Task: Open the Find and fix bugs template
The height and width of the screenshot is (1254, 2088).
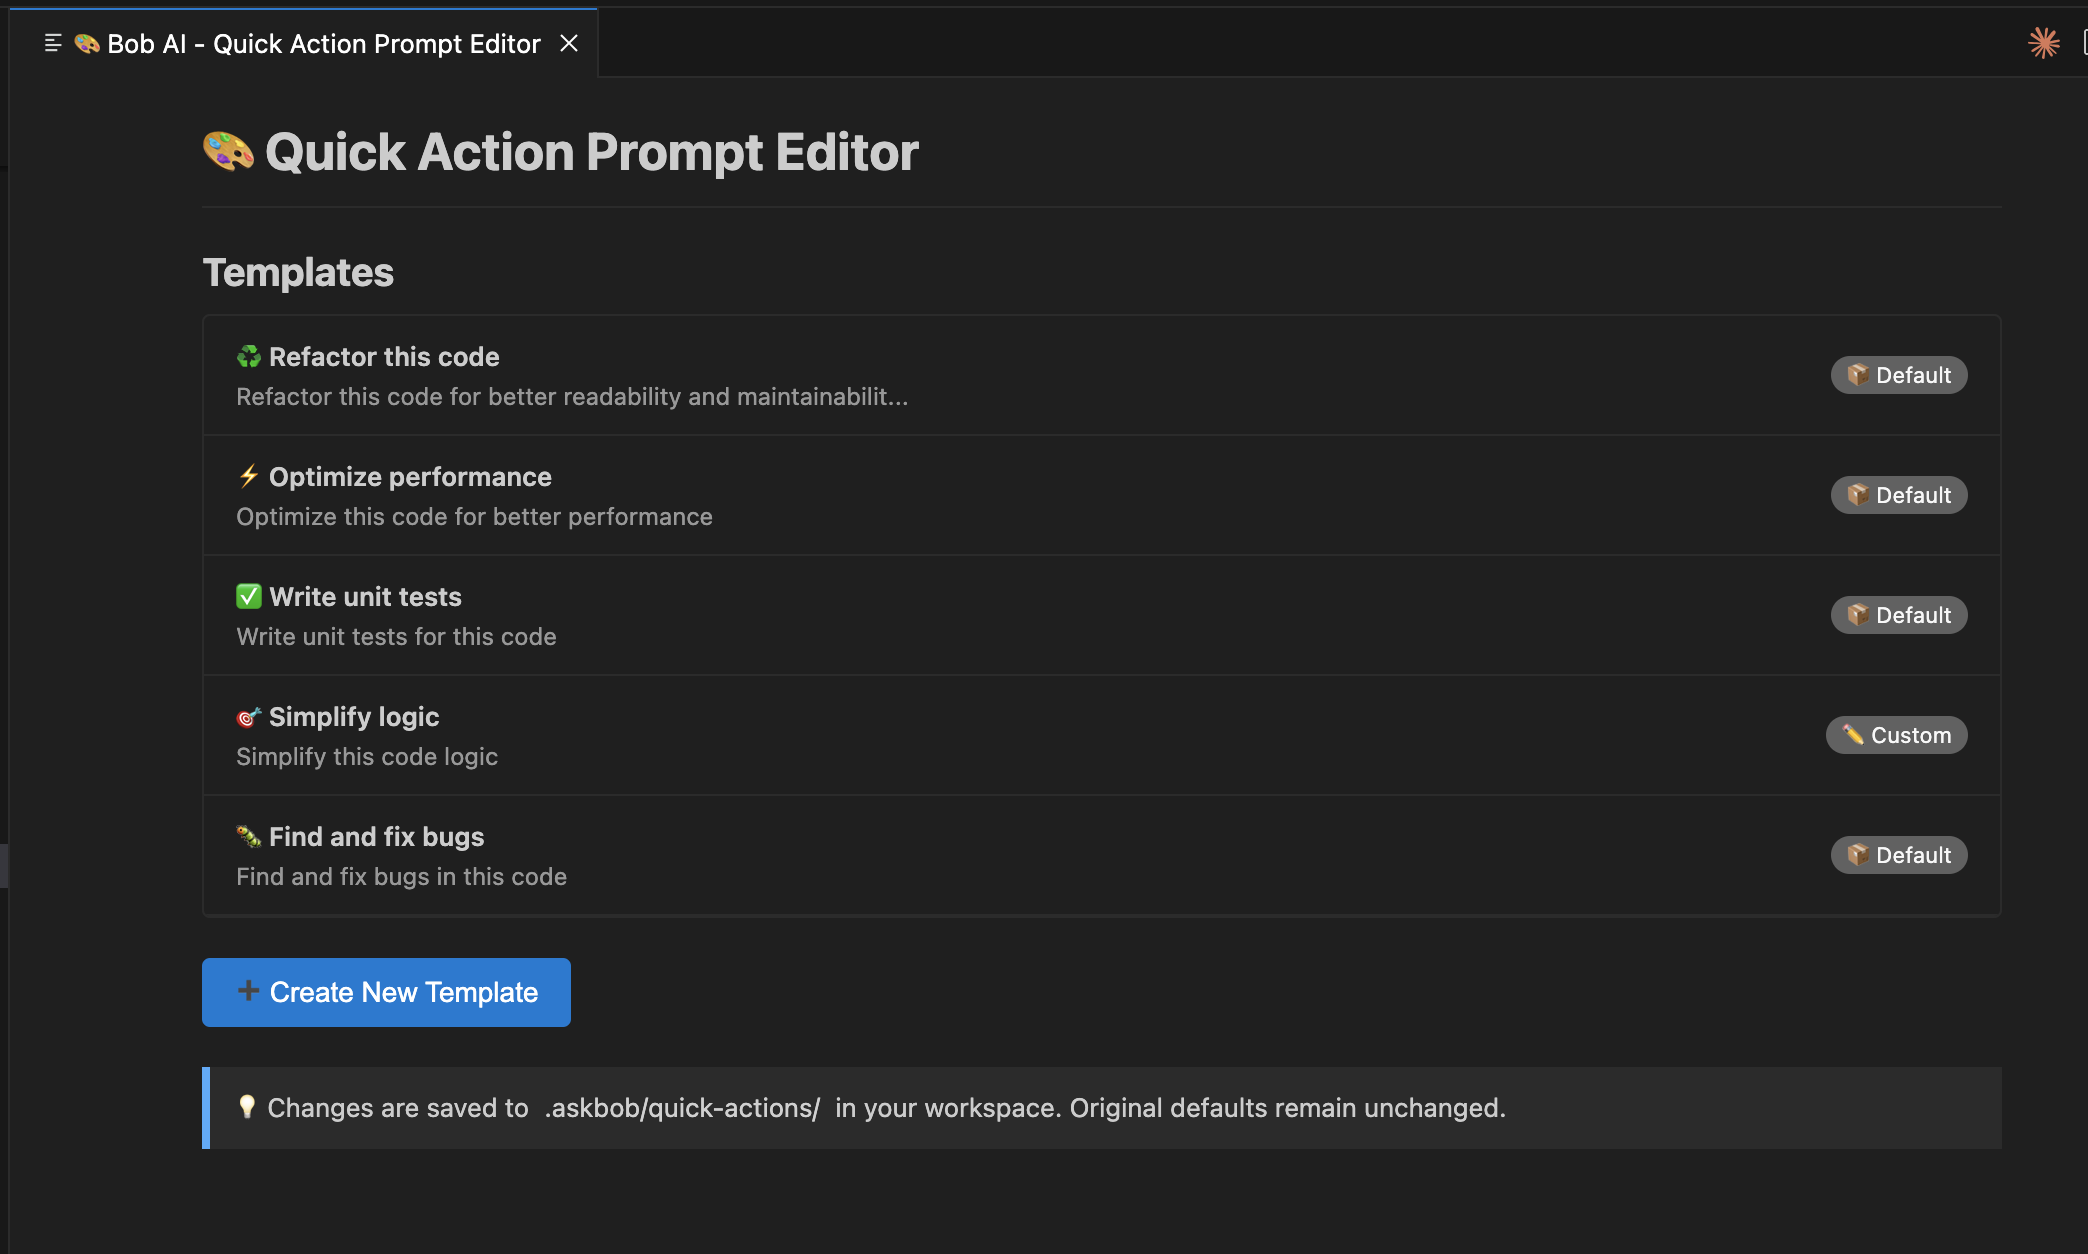Action: [376, 837]
